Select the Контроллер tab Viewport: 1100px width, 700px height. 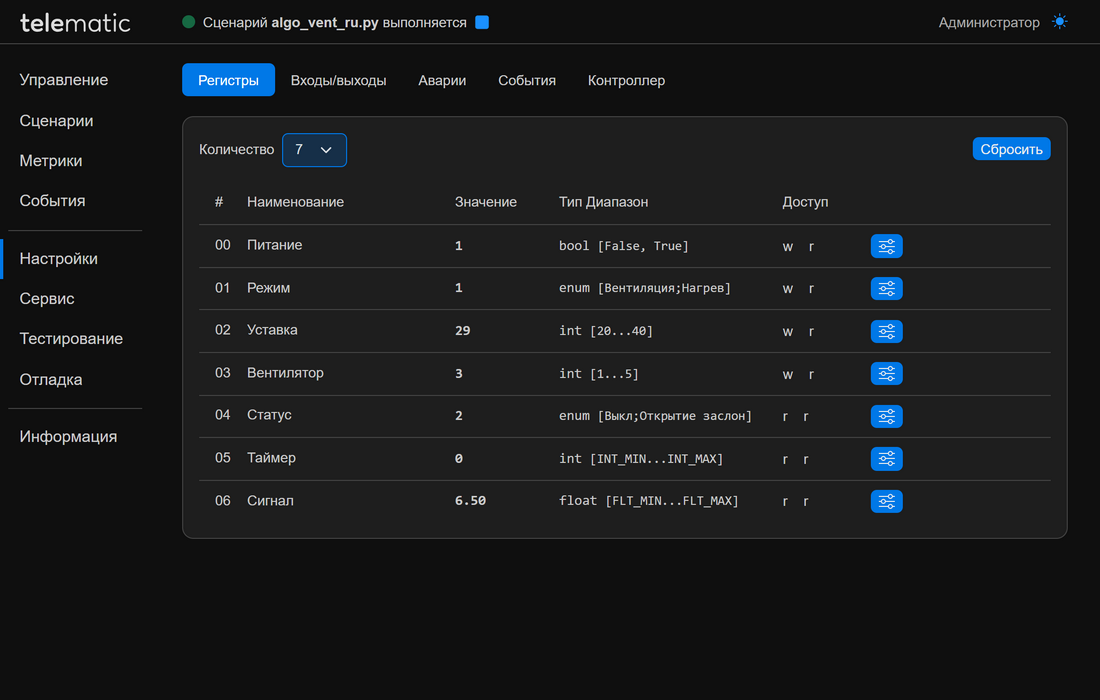tap(626, 80)
